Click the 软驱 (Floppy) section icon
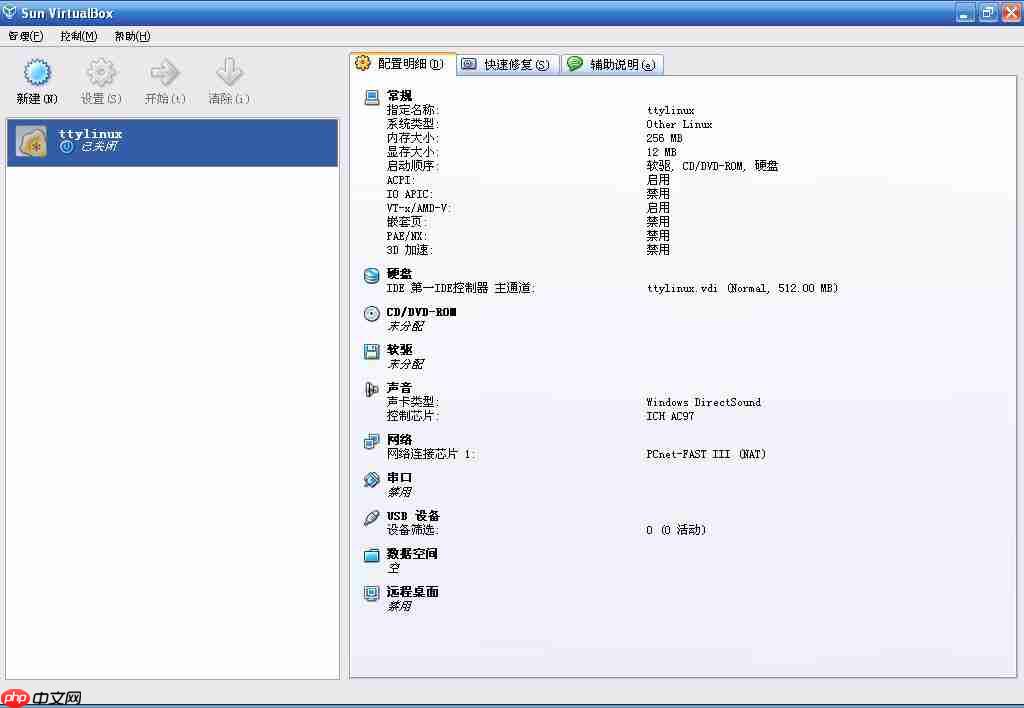 371,351
